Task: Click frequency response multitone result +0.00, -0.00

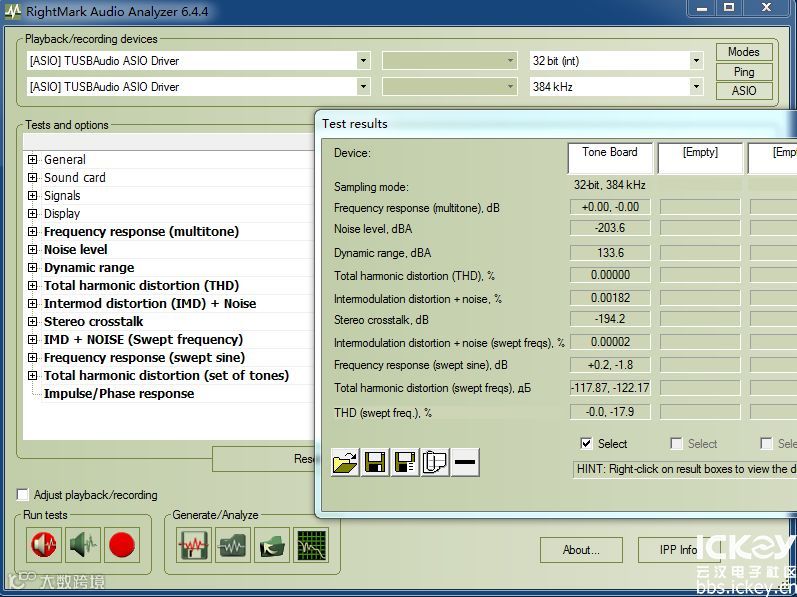Action: click(x=610, y=207)
